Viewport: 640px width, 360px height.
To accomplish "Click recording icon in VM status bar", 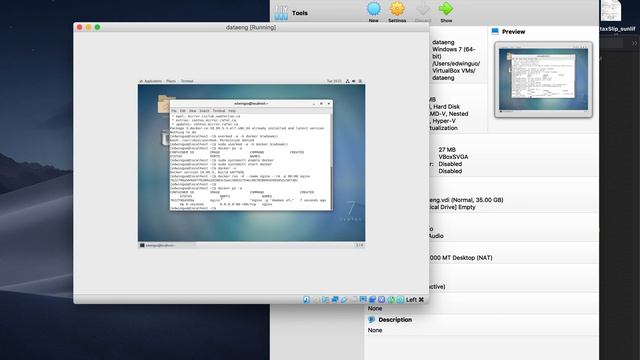I will [372, 300].
